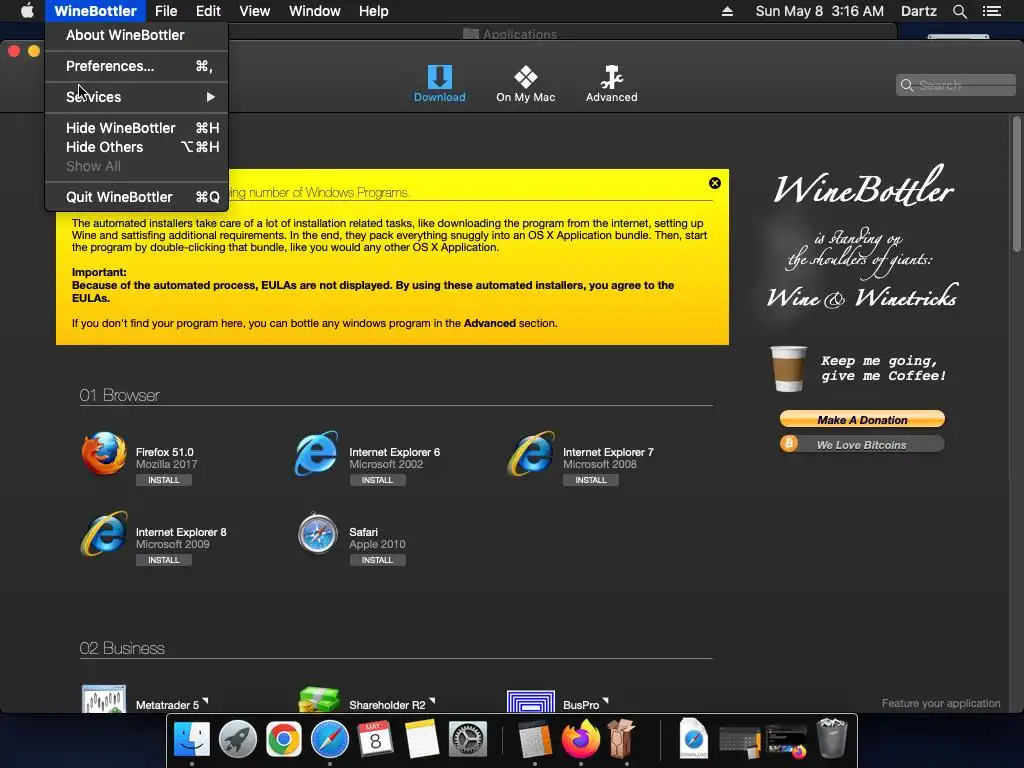Expand BusPro version arrow
Viewport: 1024px width, 768px height.
click(605, 701)
